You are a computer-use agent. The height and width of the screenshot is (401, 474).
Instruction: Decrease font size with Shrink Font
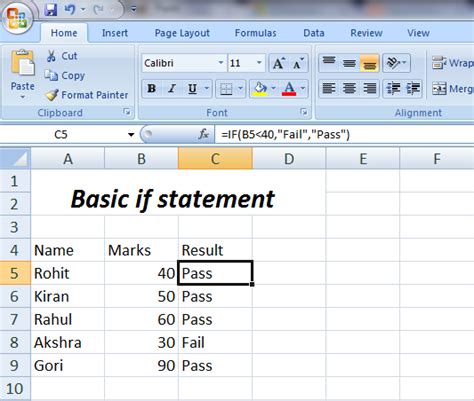298,63
